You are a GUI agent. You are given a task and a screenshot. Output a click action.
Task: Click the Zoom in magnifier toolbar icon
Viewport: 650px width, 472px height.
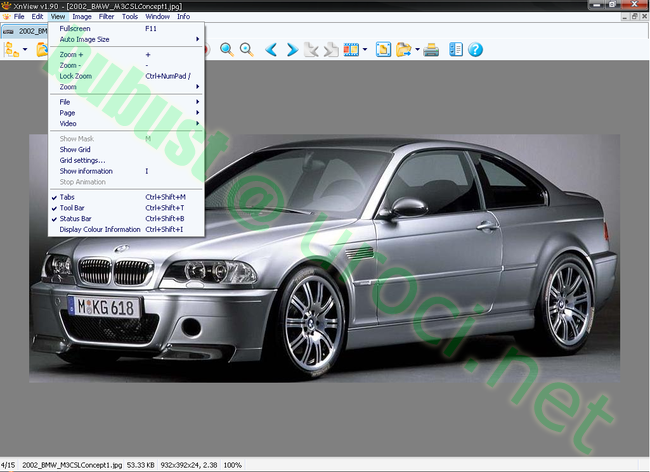tap(227, 50)
